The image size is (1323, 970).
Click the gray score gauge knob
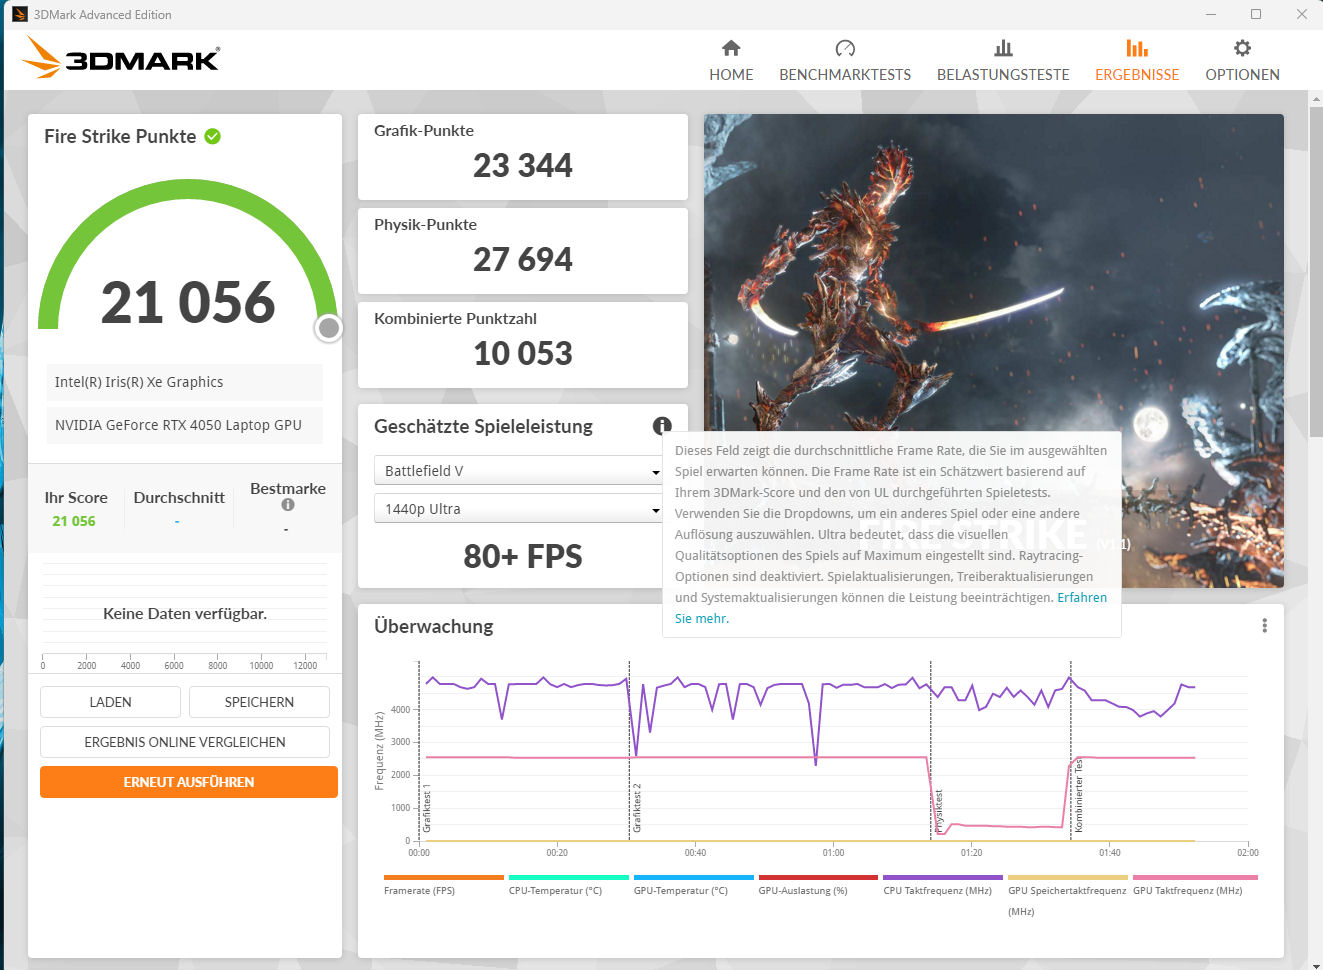click(329, 328)
